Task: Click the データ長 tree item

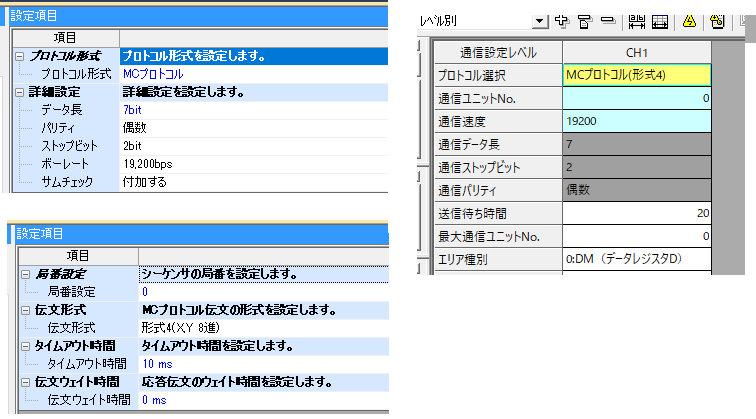Action: pyautogui.click(x=61, y=110)
